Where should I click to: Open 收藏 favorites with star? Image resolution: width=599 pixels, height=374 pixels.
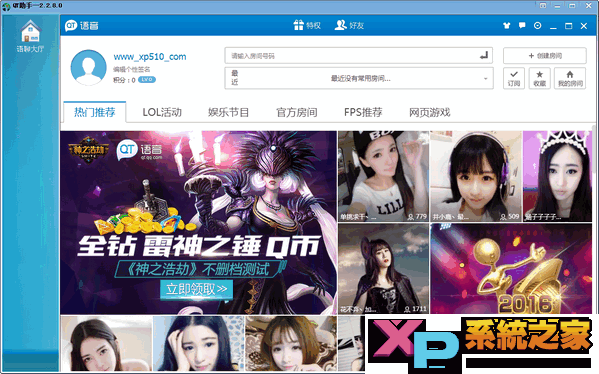[539, 78]
